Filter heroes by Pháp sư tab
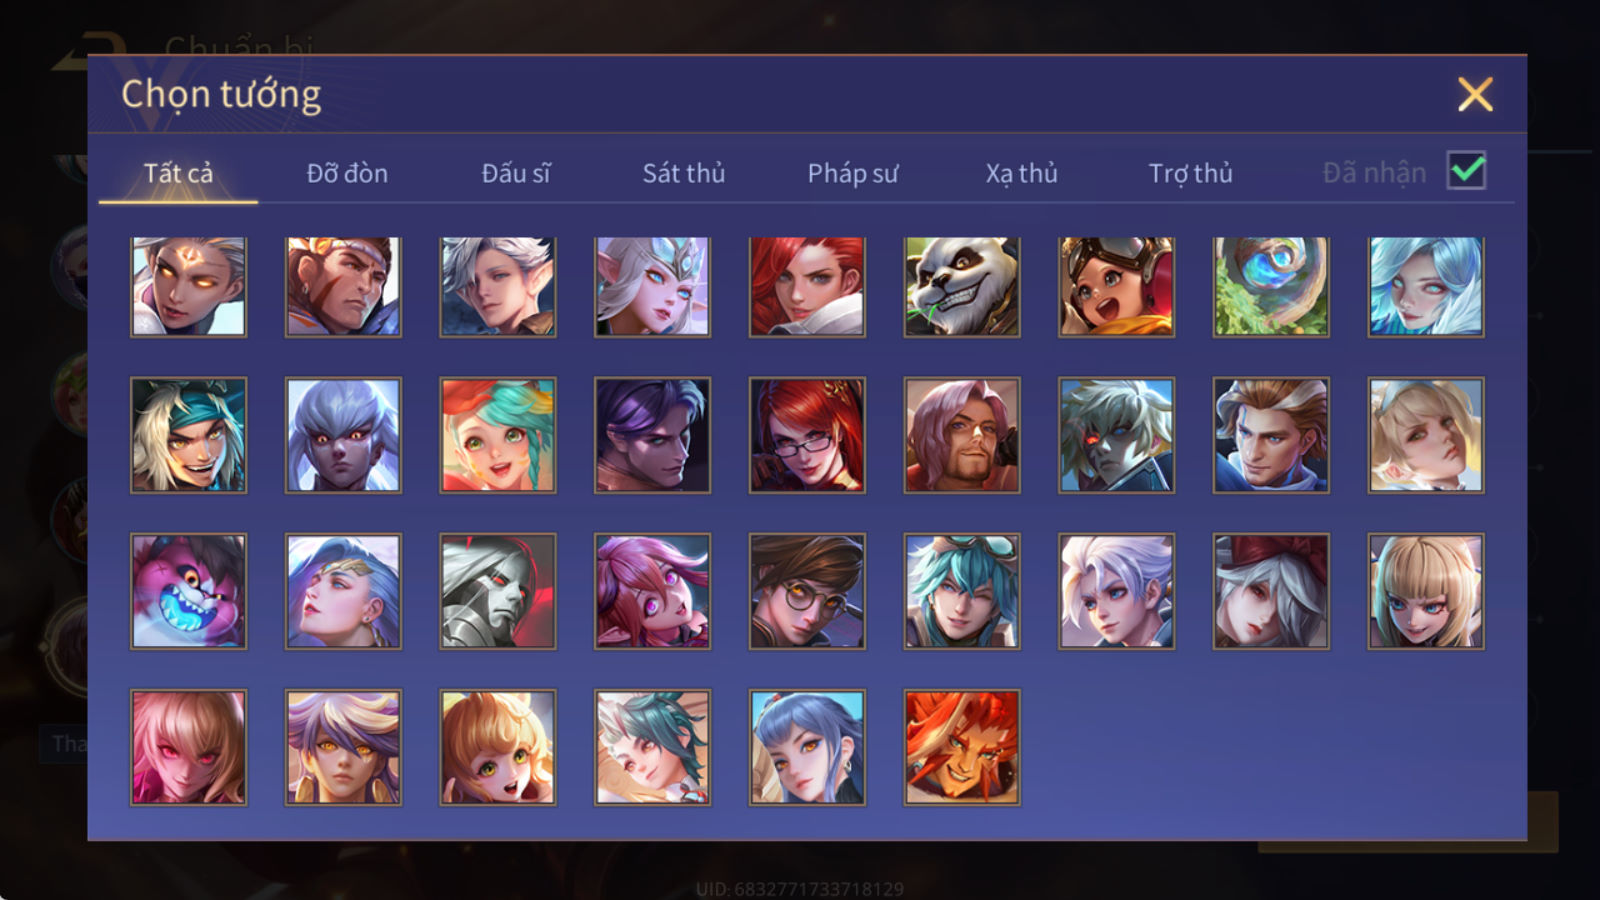Screen dimensions: 1600x900 click(x=853, y=173)
